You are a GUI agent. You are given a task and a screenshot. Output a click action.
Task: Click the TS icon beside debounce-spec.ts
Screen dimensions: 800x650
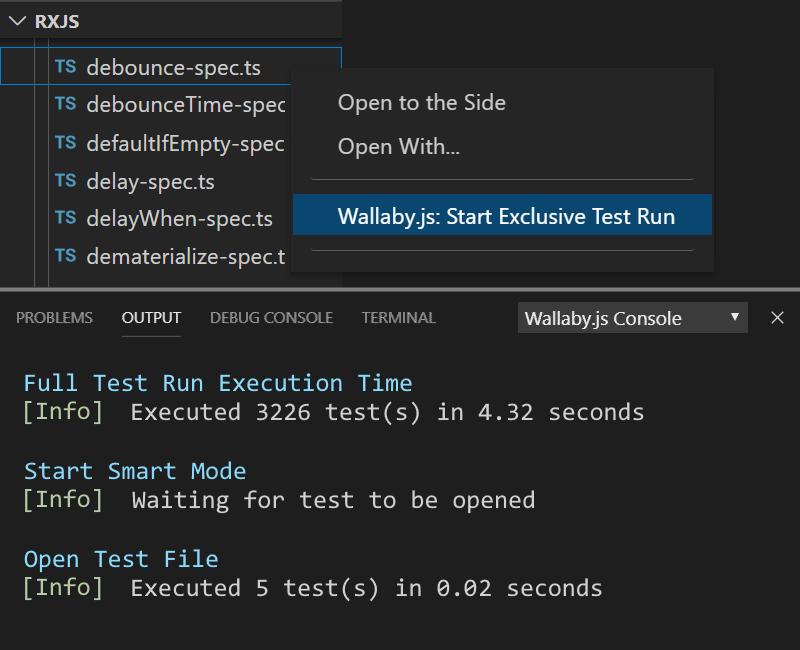click(x=65, y=67)
